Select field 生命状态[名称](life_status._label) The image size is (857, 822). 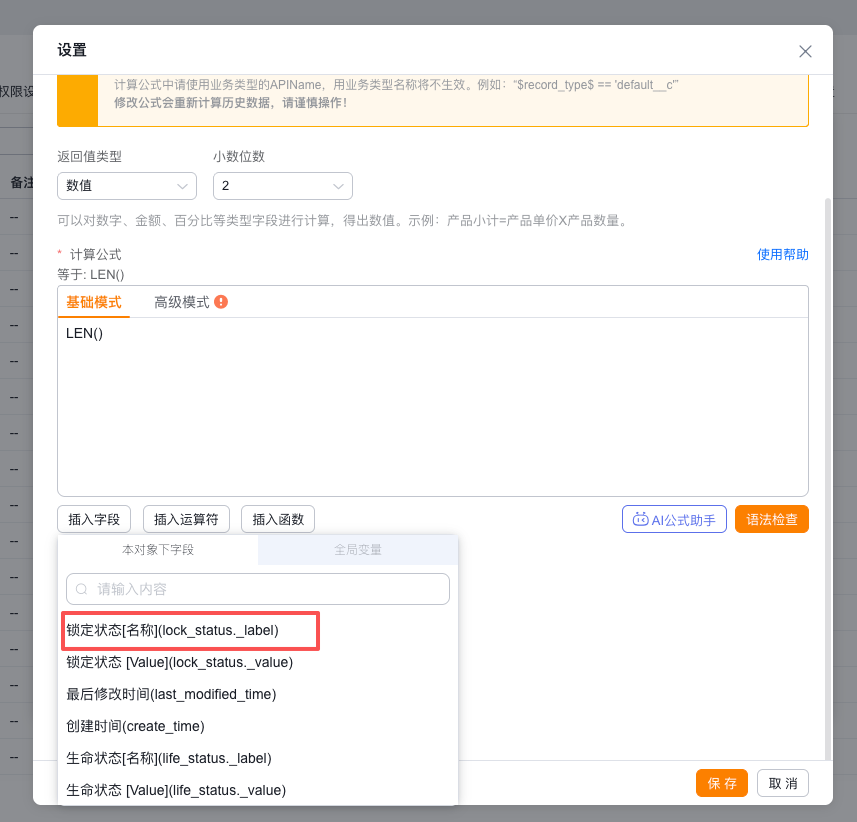pyautogui.click(x=258, y=759)
